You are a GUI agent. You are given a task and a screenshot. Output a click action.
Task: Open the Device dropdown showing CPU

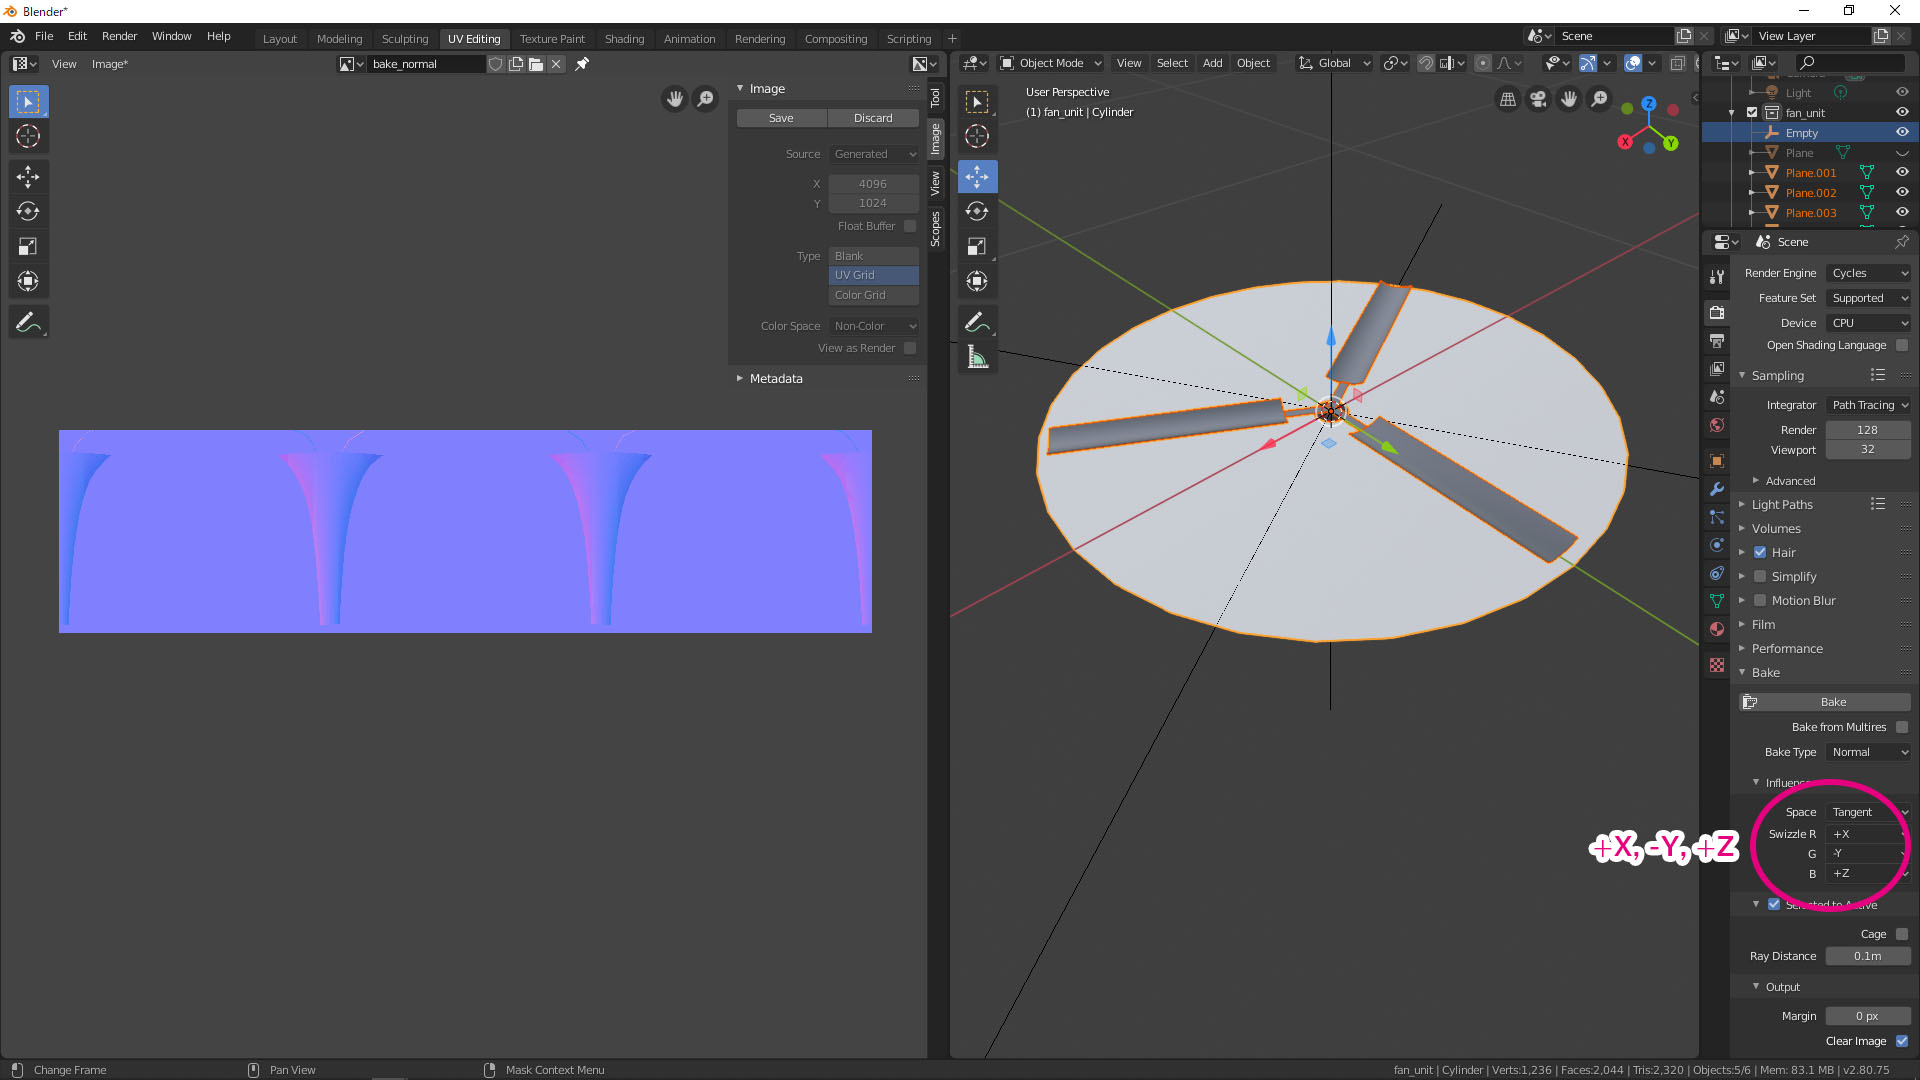1868,323
